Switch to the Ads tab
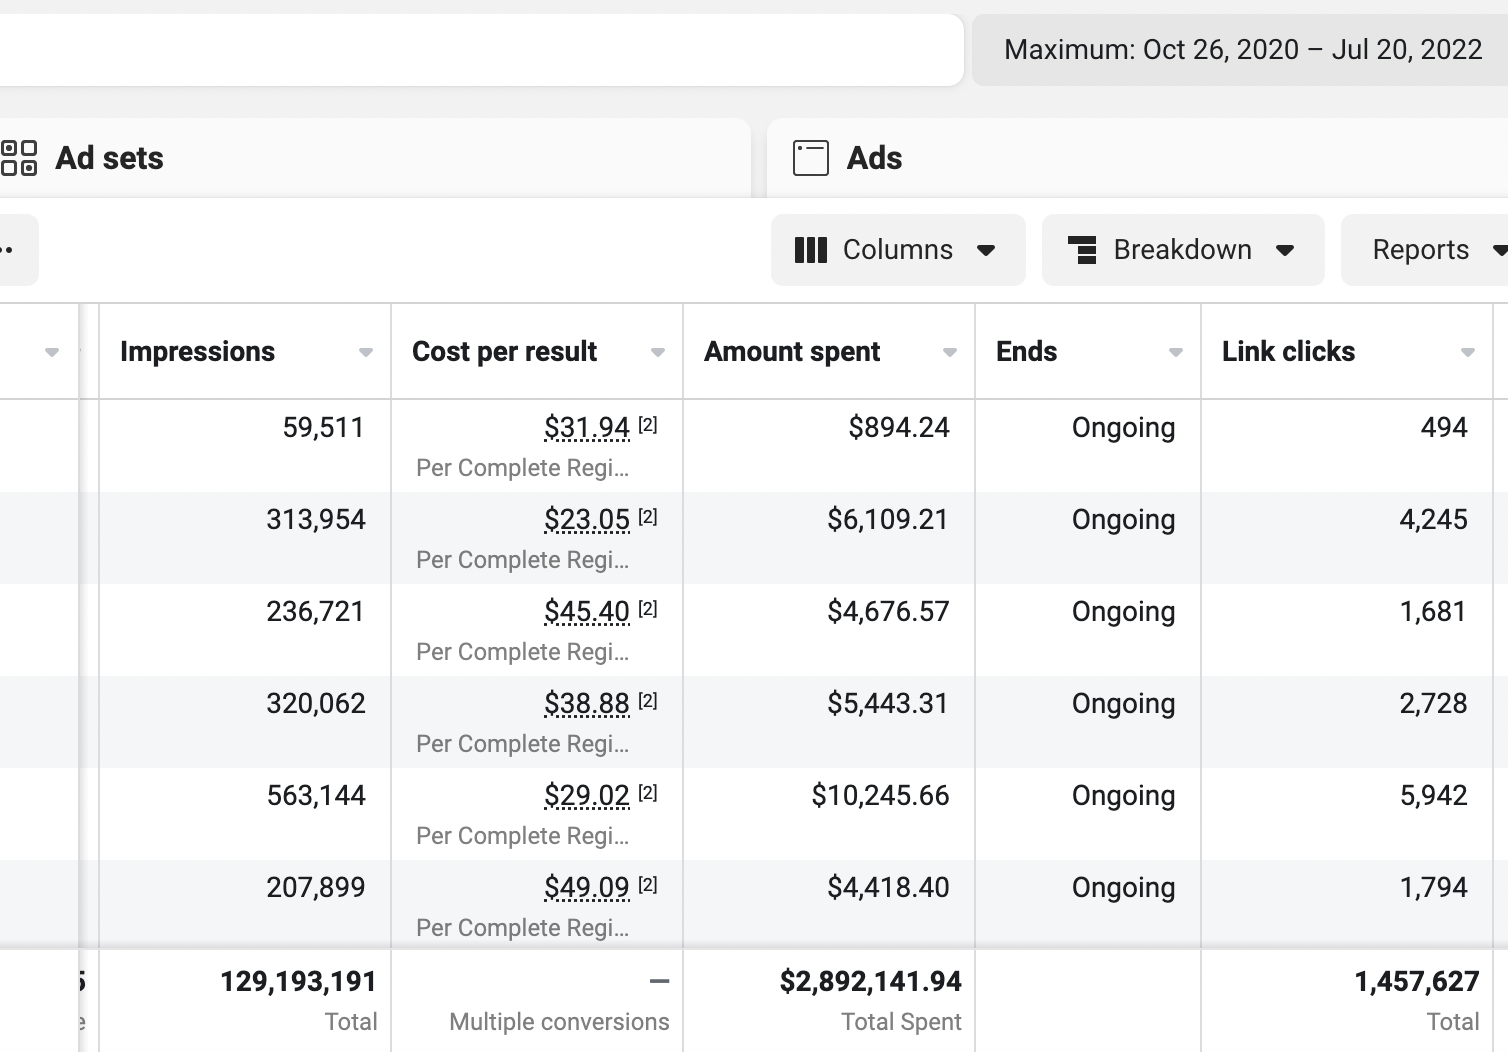This screenshot has width=1508, height=1052. click(874, 158)
